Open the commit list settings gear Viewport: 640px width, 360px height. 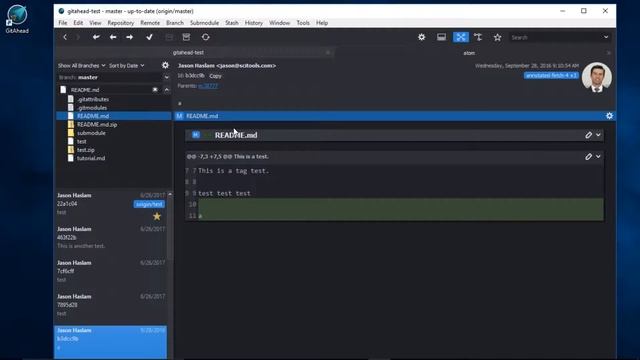coord(165,65)
